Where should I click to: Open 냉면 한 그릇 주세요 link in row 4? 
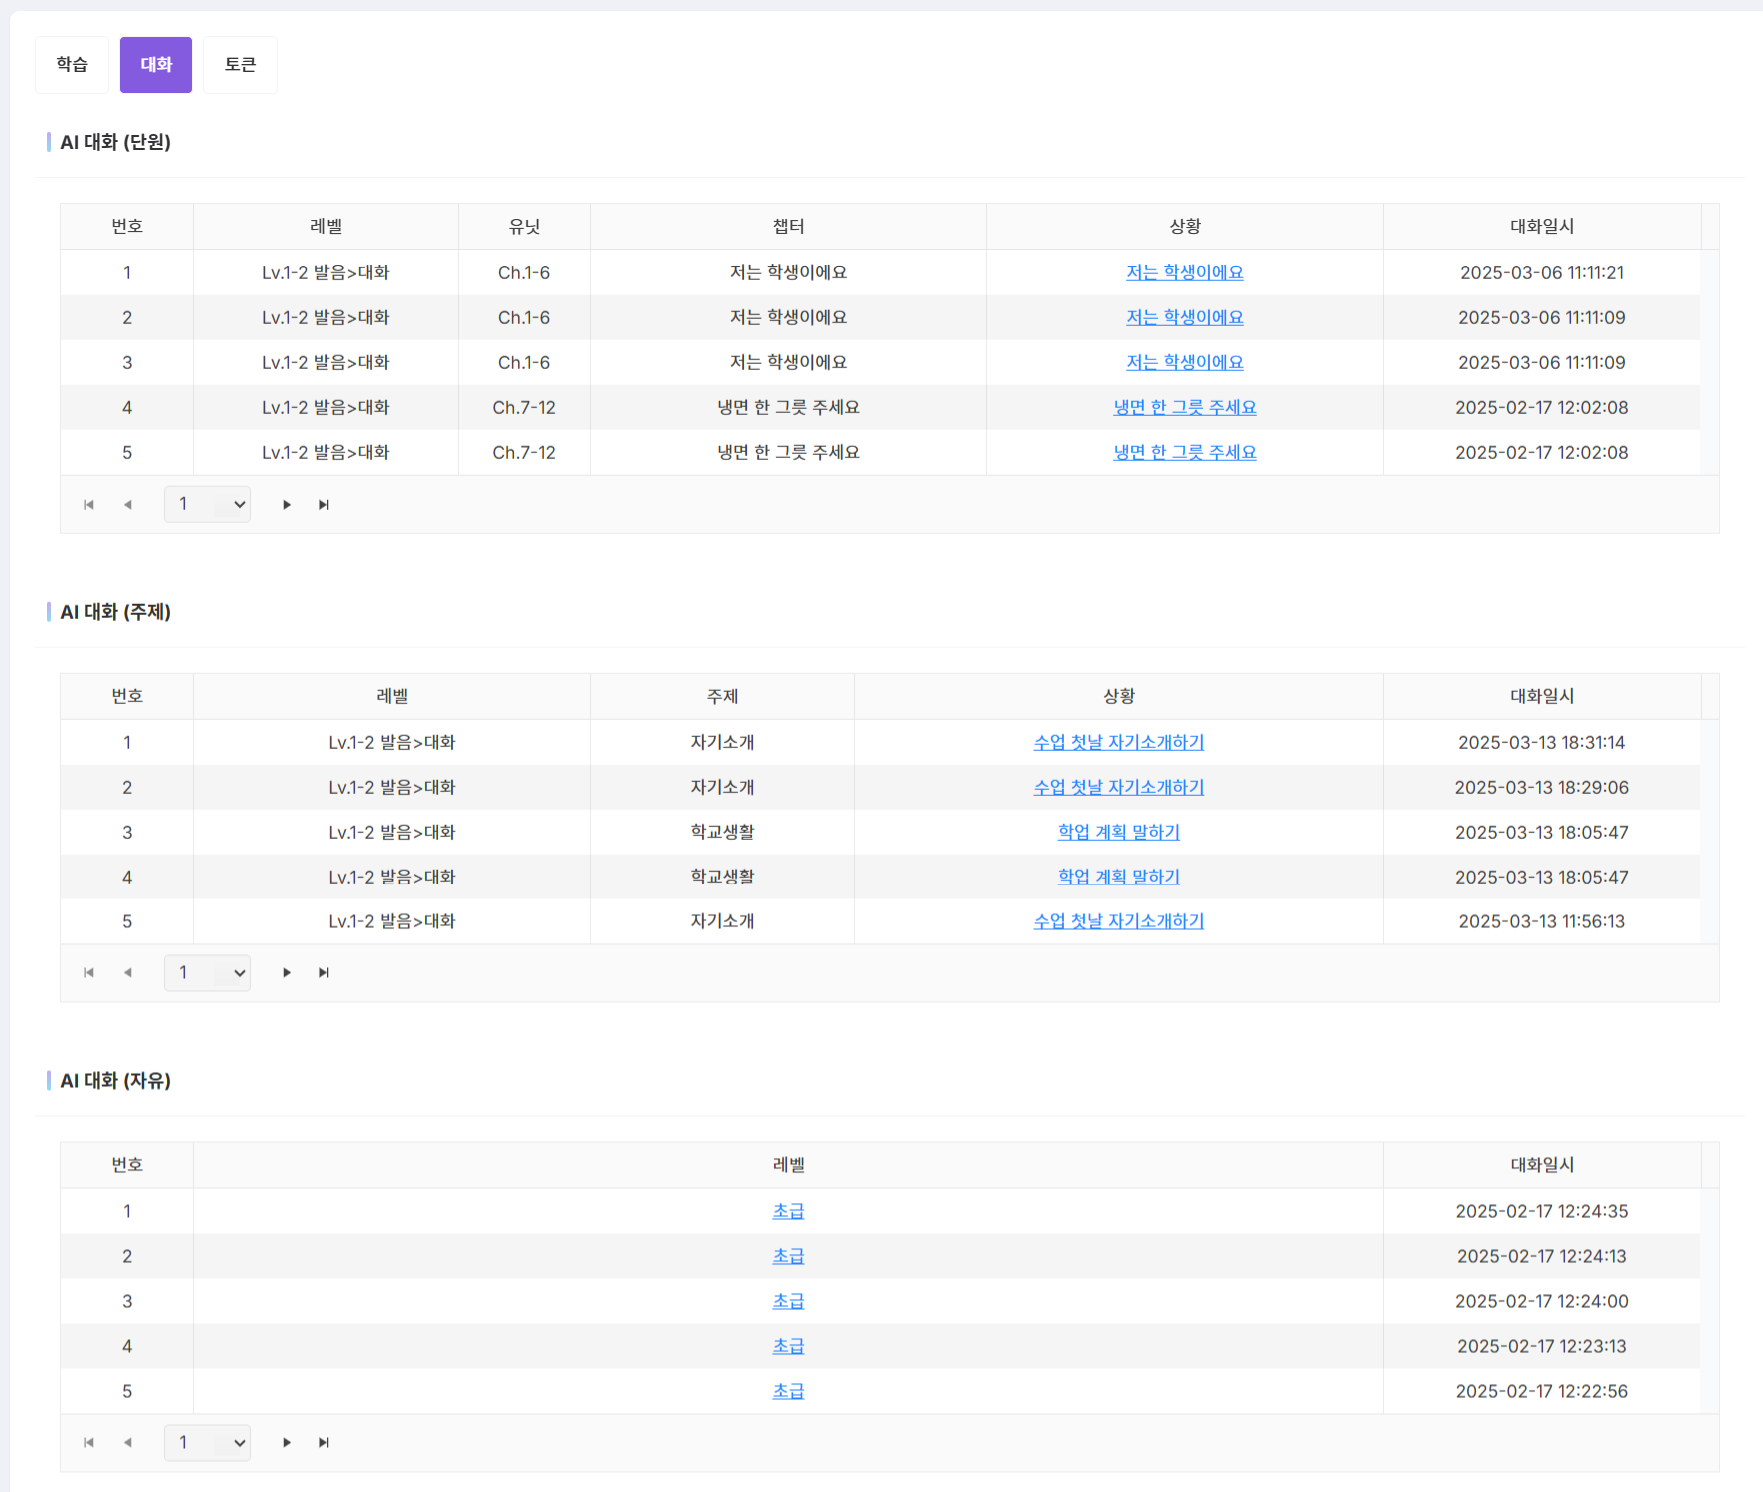pos(1185,408)
